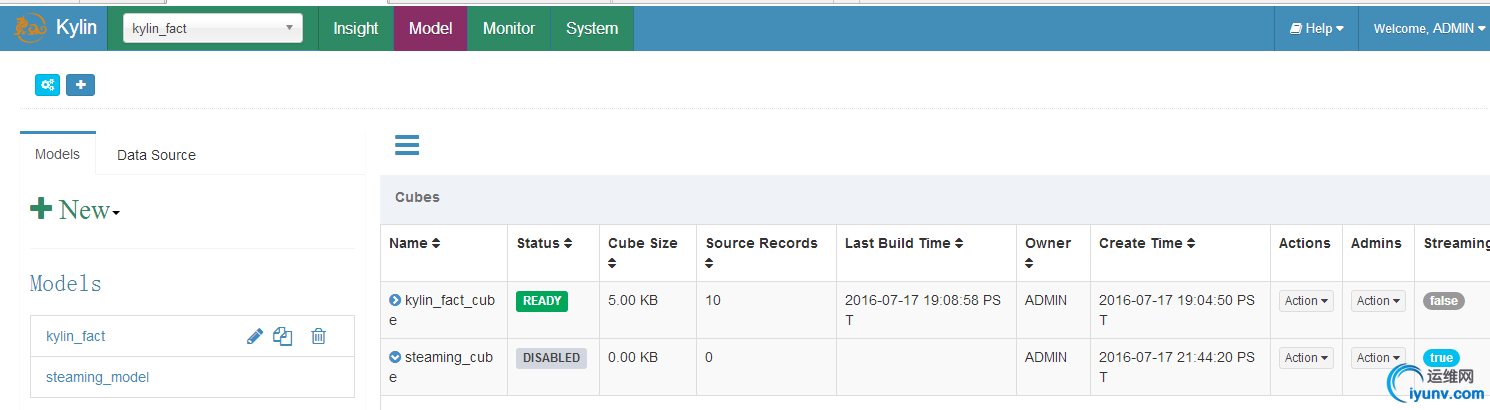Select the steaming_model model
This screenshot has width=1490, height=410.
[x=97, y=377]
